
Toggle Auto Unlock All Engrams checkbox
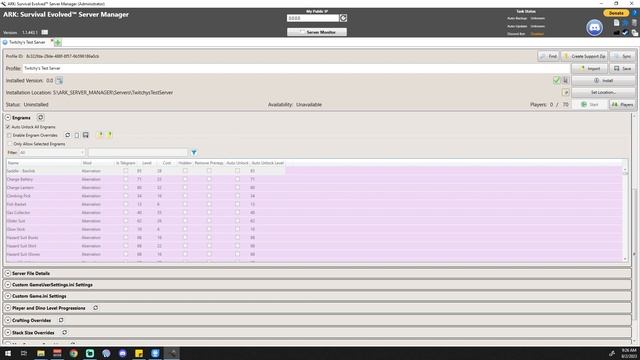click(x=8, y=127)
